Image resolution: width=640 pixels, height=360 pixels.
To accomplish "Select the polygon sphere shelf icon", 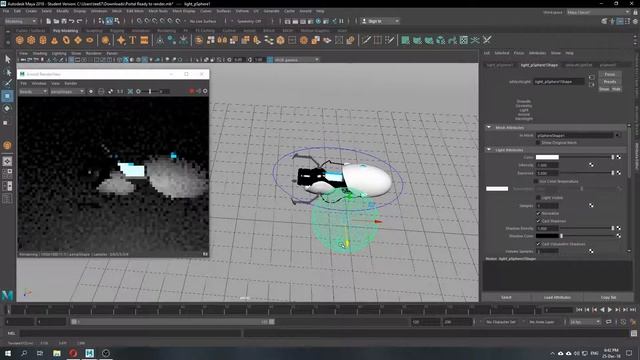I will pos(20,40).
